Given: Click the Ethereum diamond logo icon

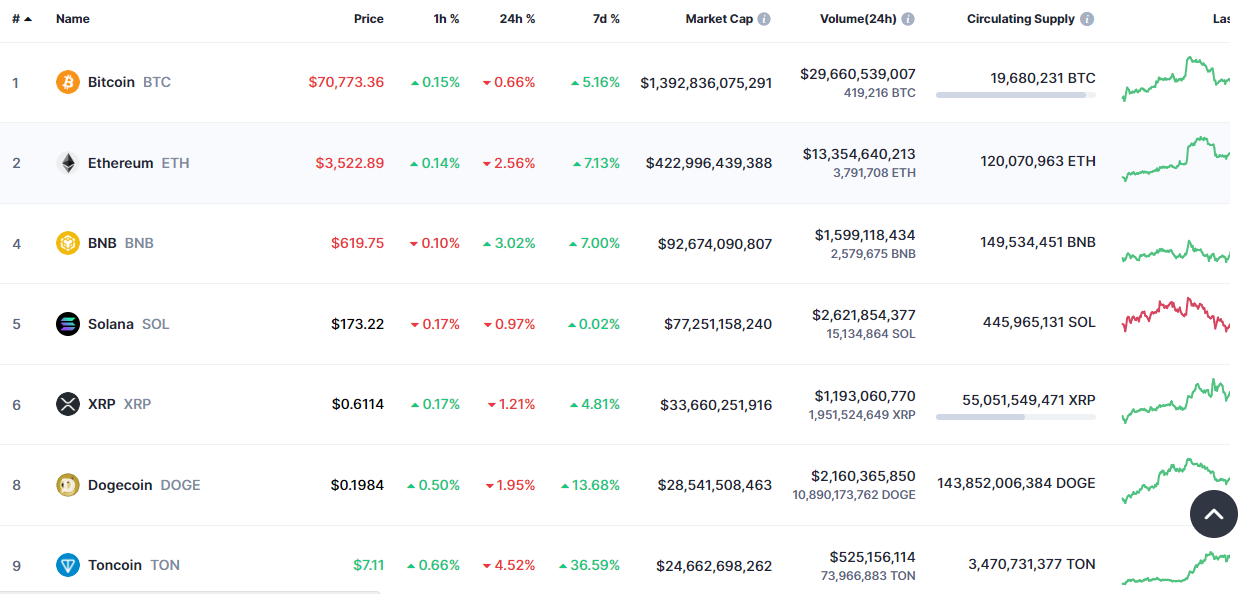Looking at the screenshot, I should tap(68, 163).
